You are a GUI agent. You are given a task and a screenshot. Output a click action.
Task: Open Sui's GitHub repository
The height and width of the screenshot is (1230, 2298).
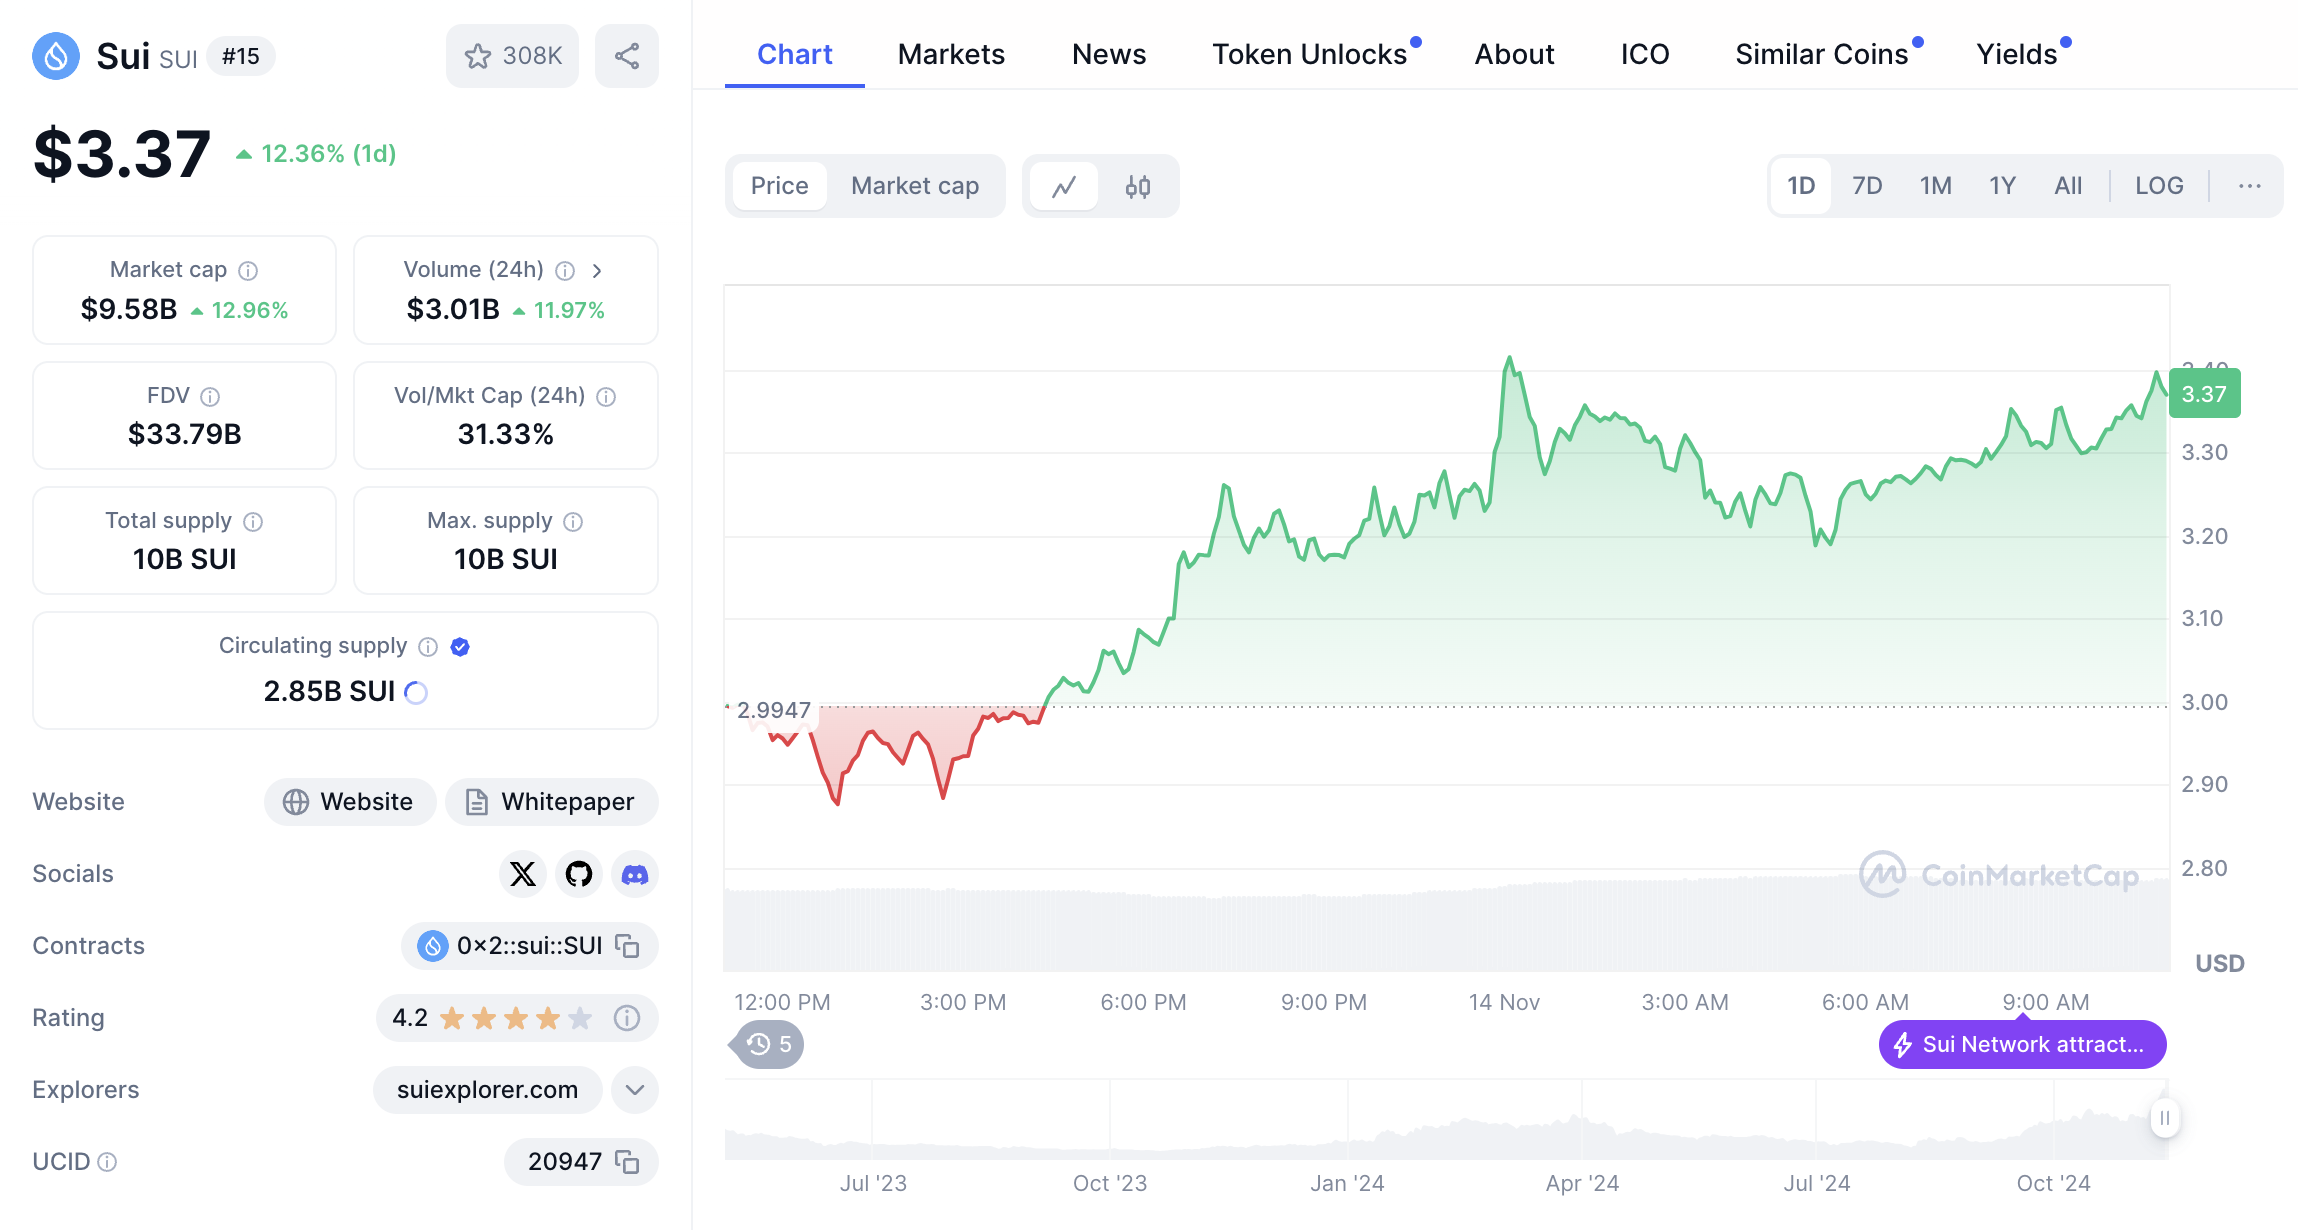coord(579,874)
